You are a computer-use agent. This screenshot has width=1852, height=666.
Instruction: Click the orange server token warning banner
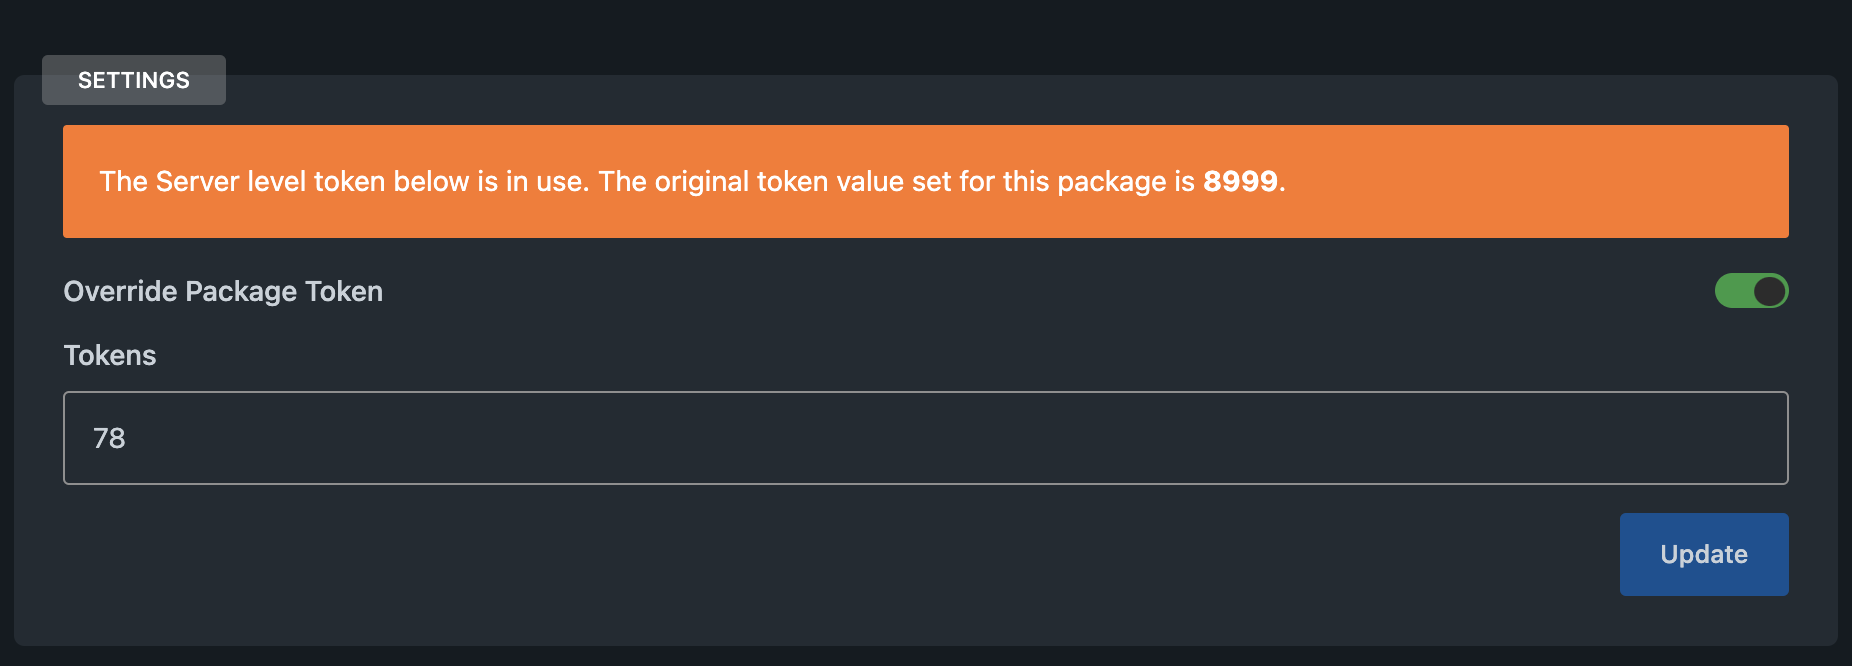tap(926, 181)
